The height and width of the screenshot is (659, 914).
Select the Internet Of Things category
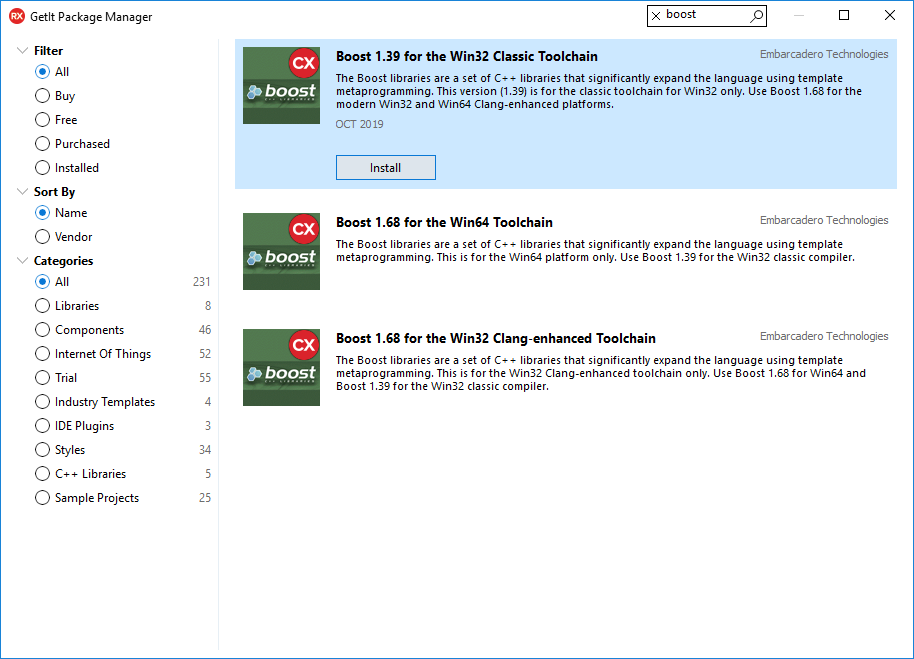(x=42, y=354)
